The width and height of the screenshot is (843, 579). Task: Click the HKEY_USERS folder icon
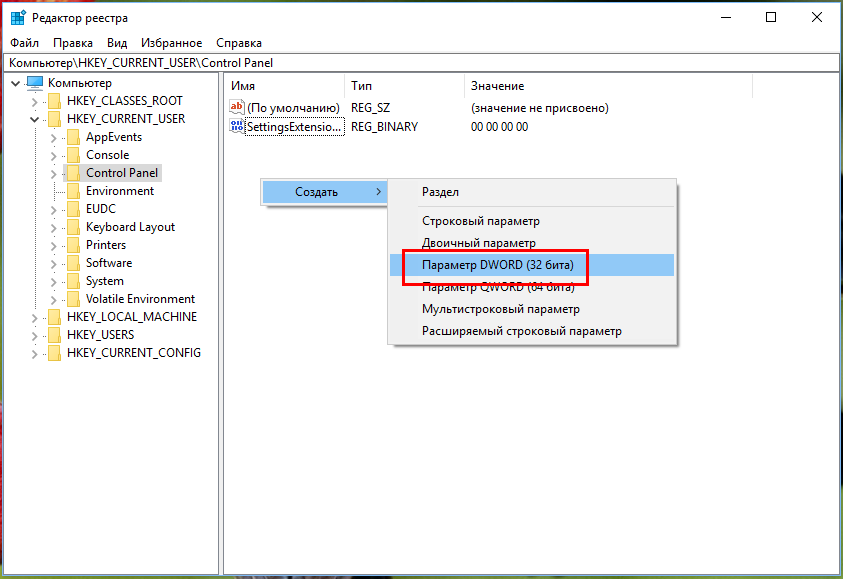point(54,335)
